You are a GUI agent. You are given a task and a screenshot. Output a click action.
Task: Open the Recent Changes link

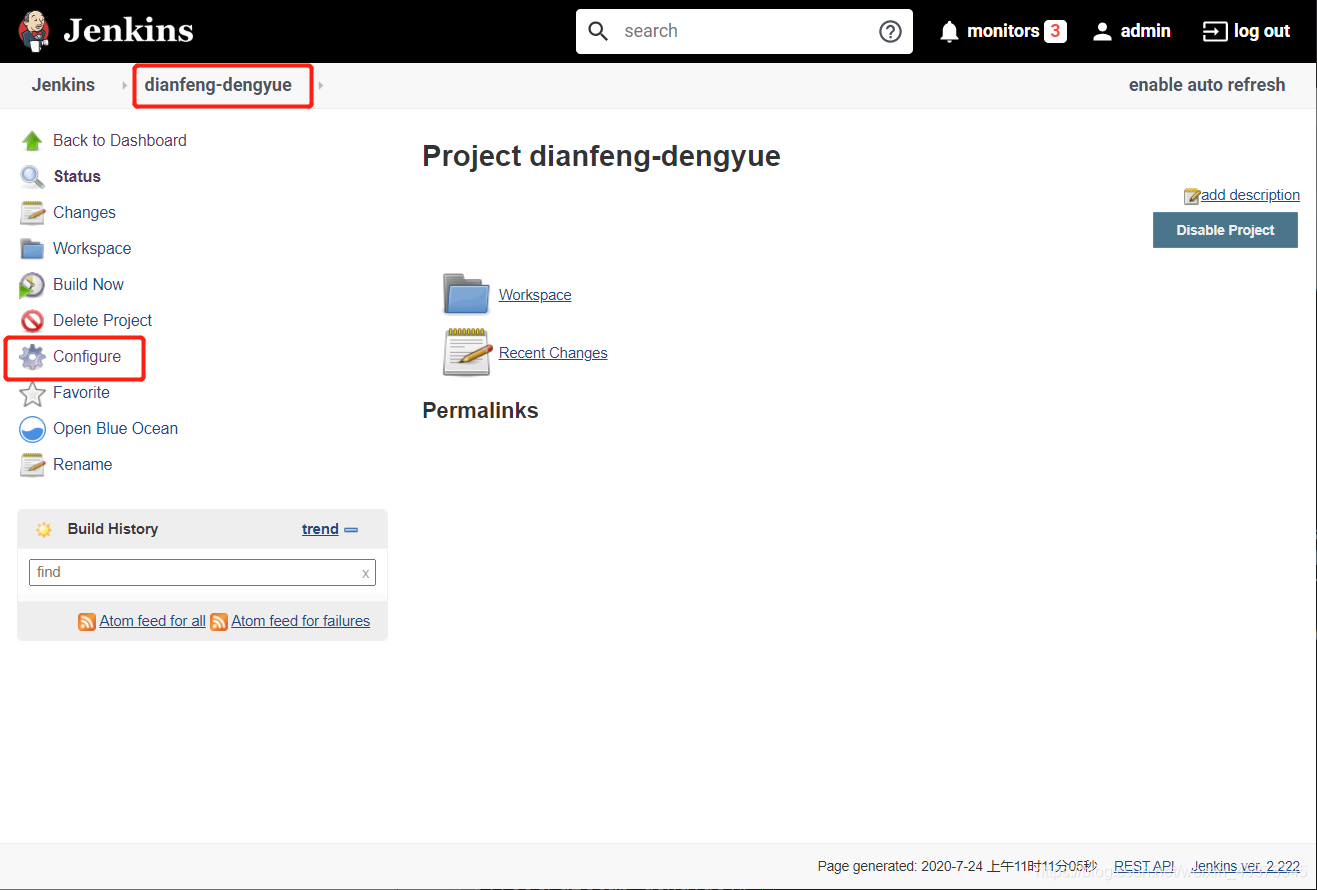553,353
